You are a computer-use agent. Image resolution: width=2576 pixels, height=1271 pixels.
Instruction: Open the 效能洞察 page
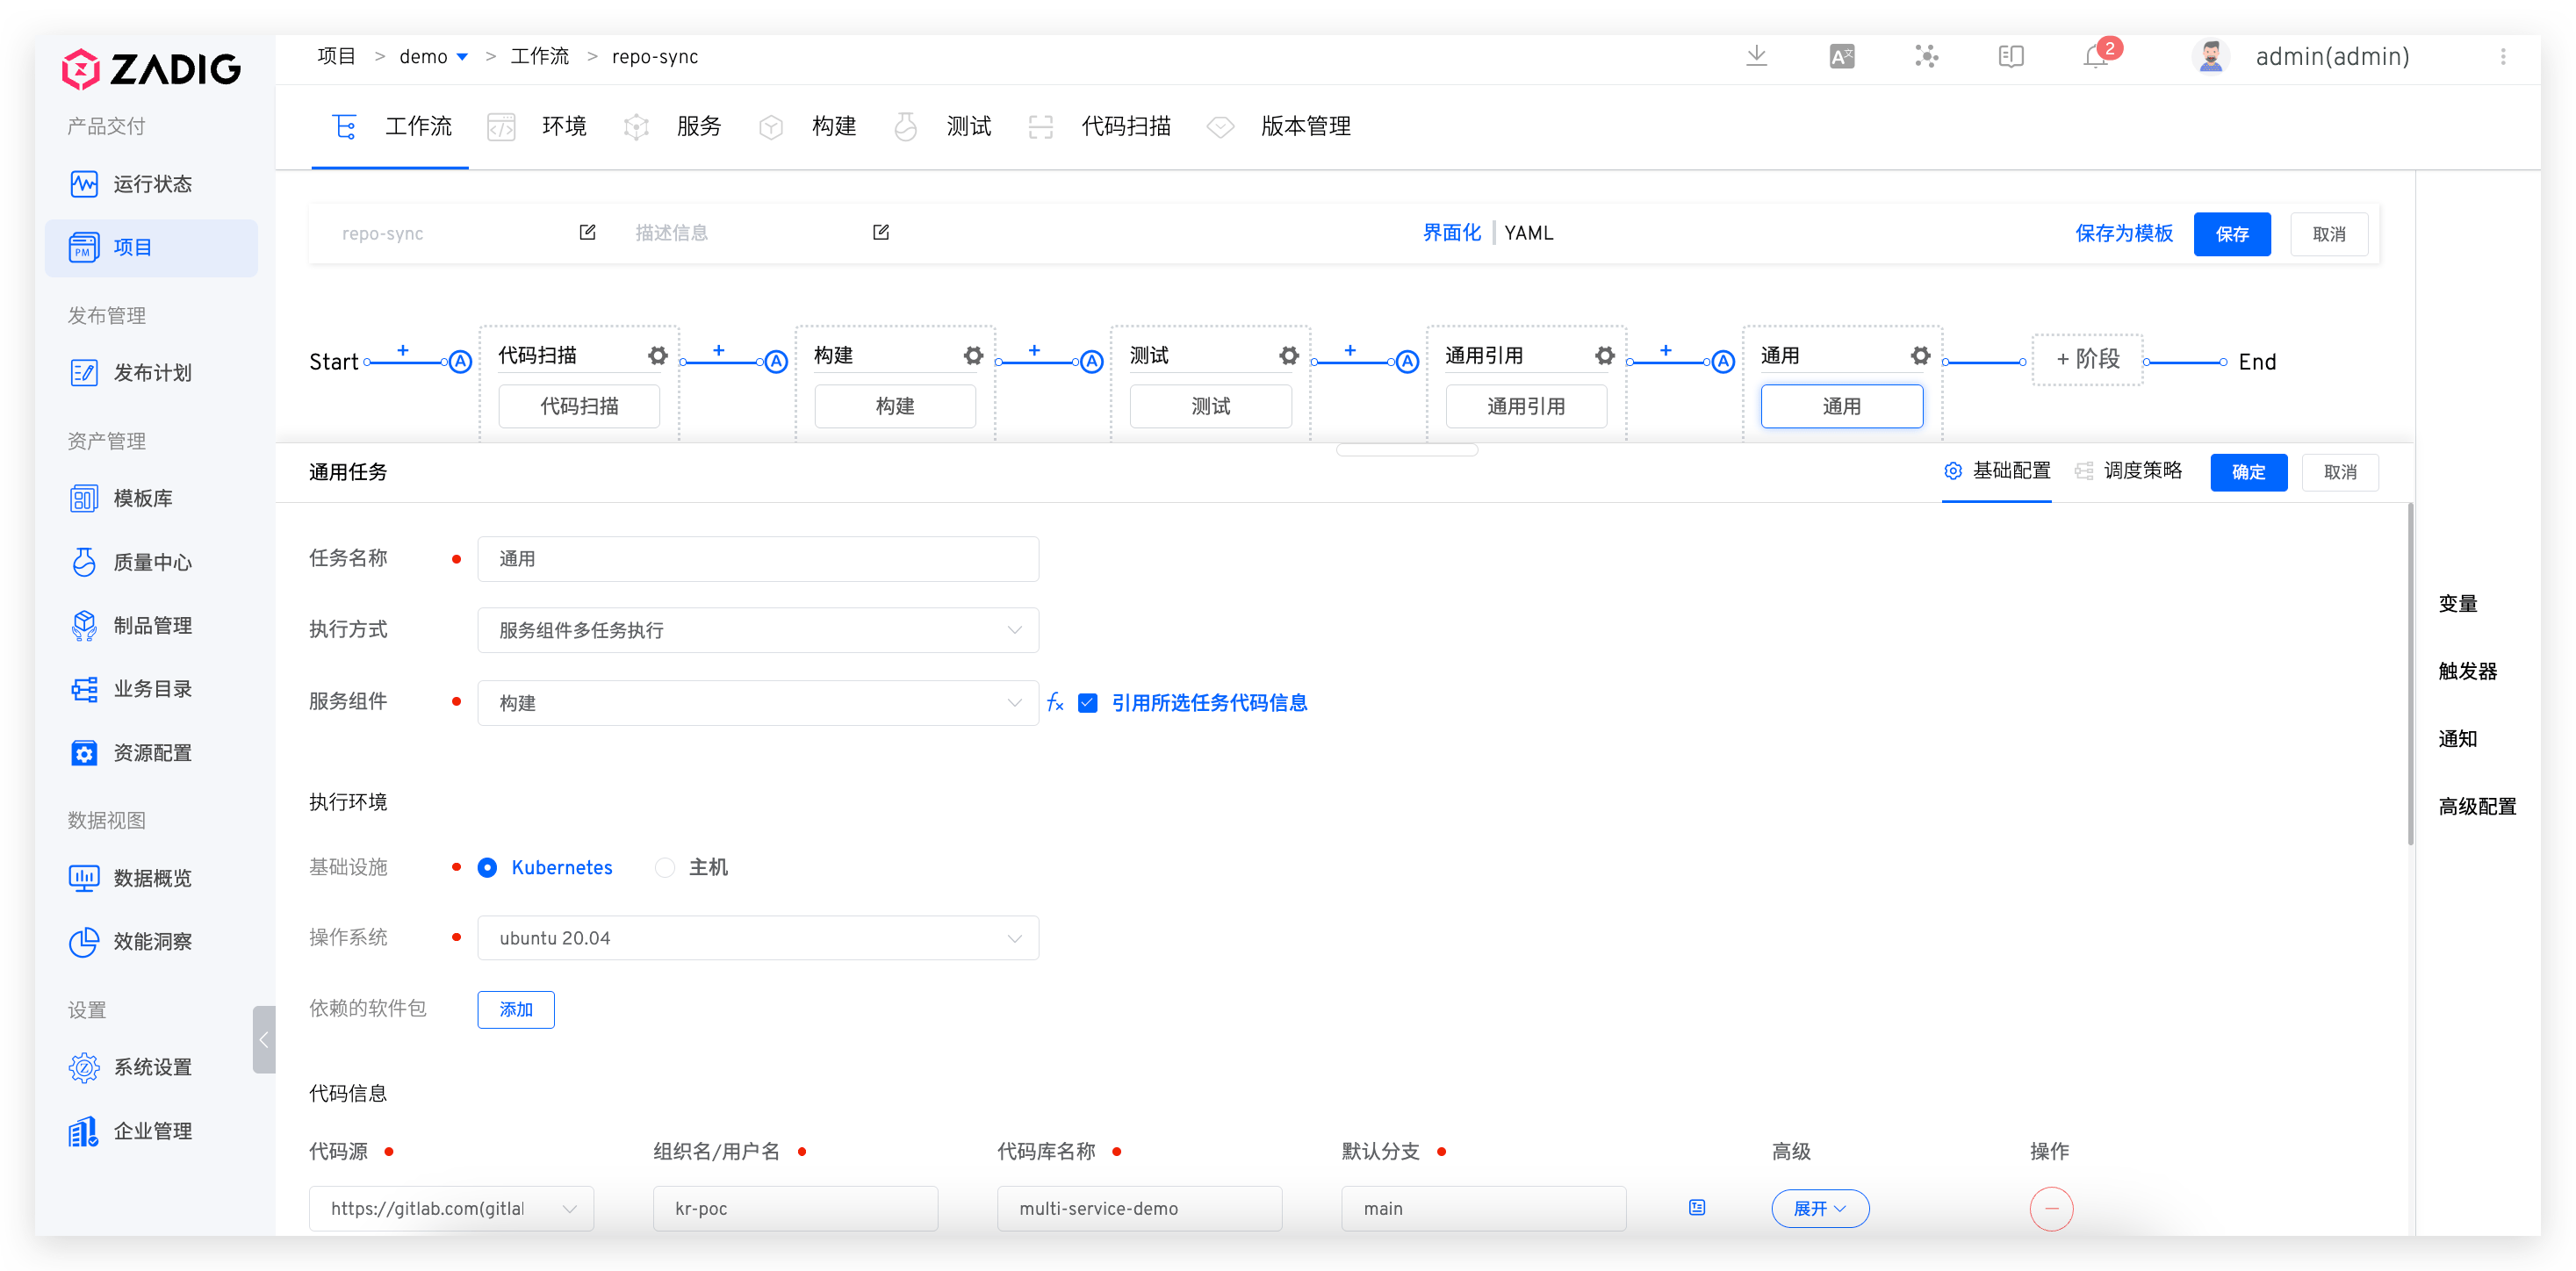pos(151,941)
